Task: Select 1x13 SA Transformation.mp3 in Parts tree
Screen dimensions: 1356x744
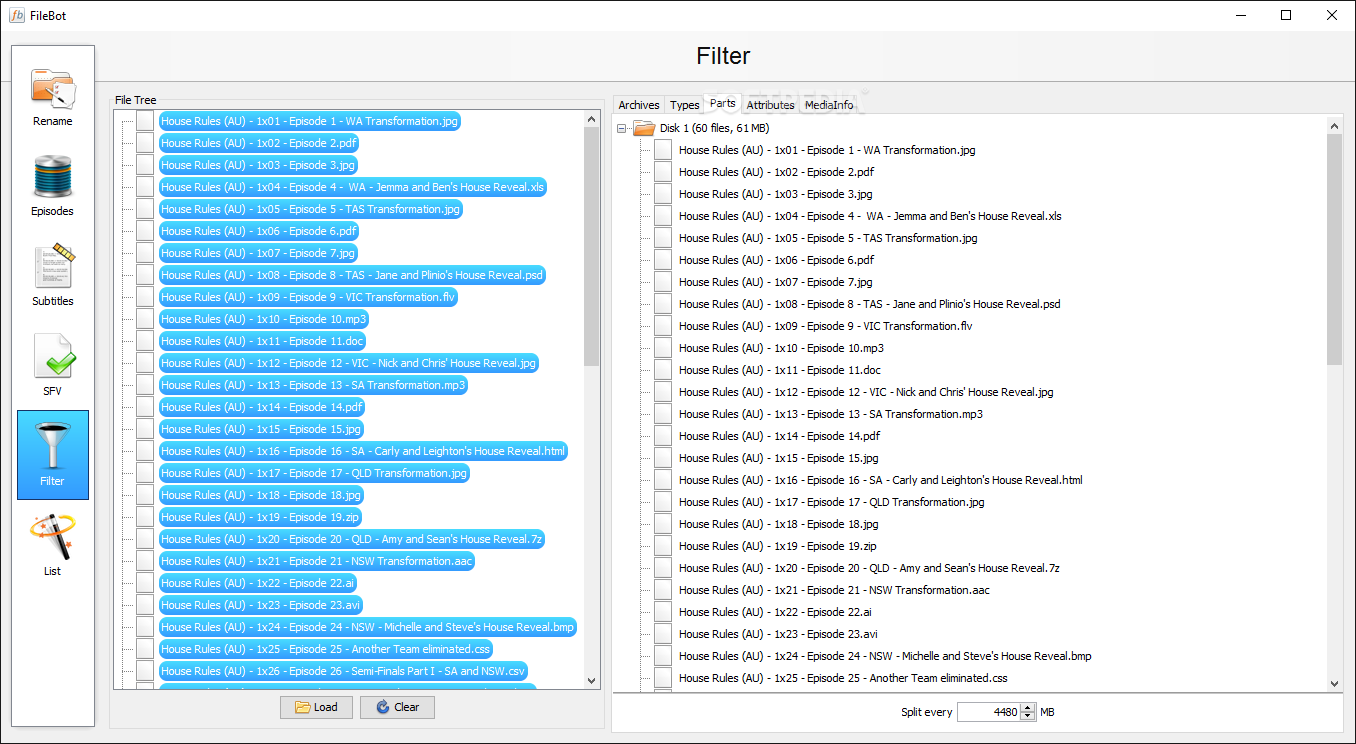Action: click(830, 414)
